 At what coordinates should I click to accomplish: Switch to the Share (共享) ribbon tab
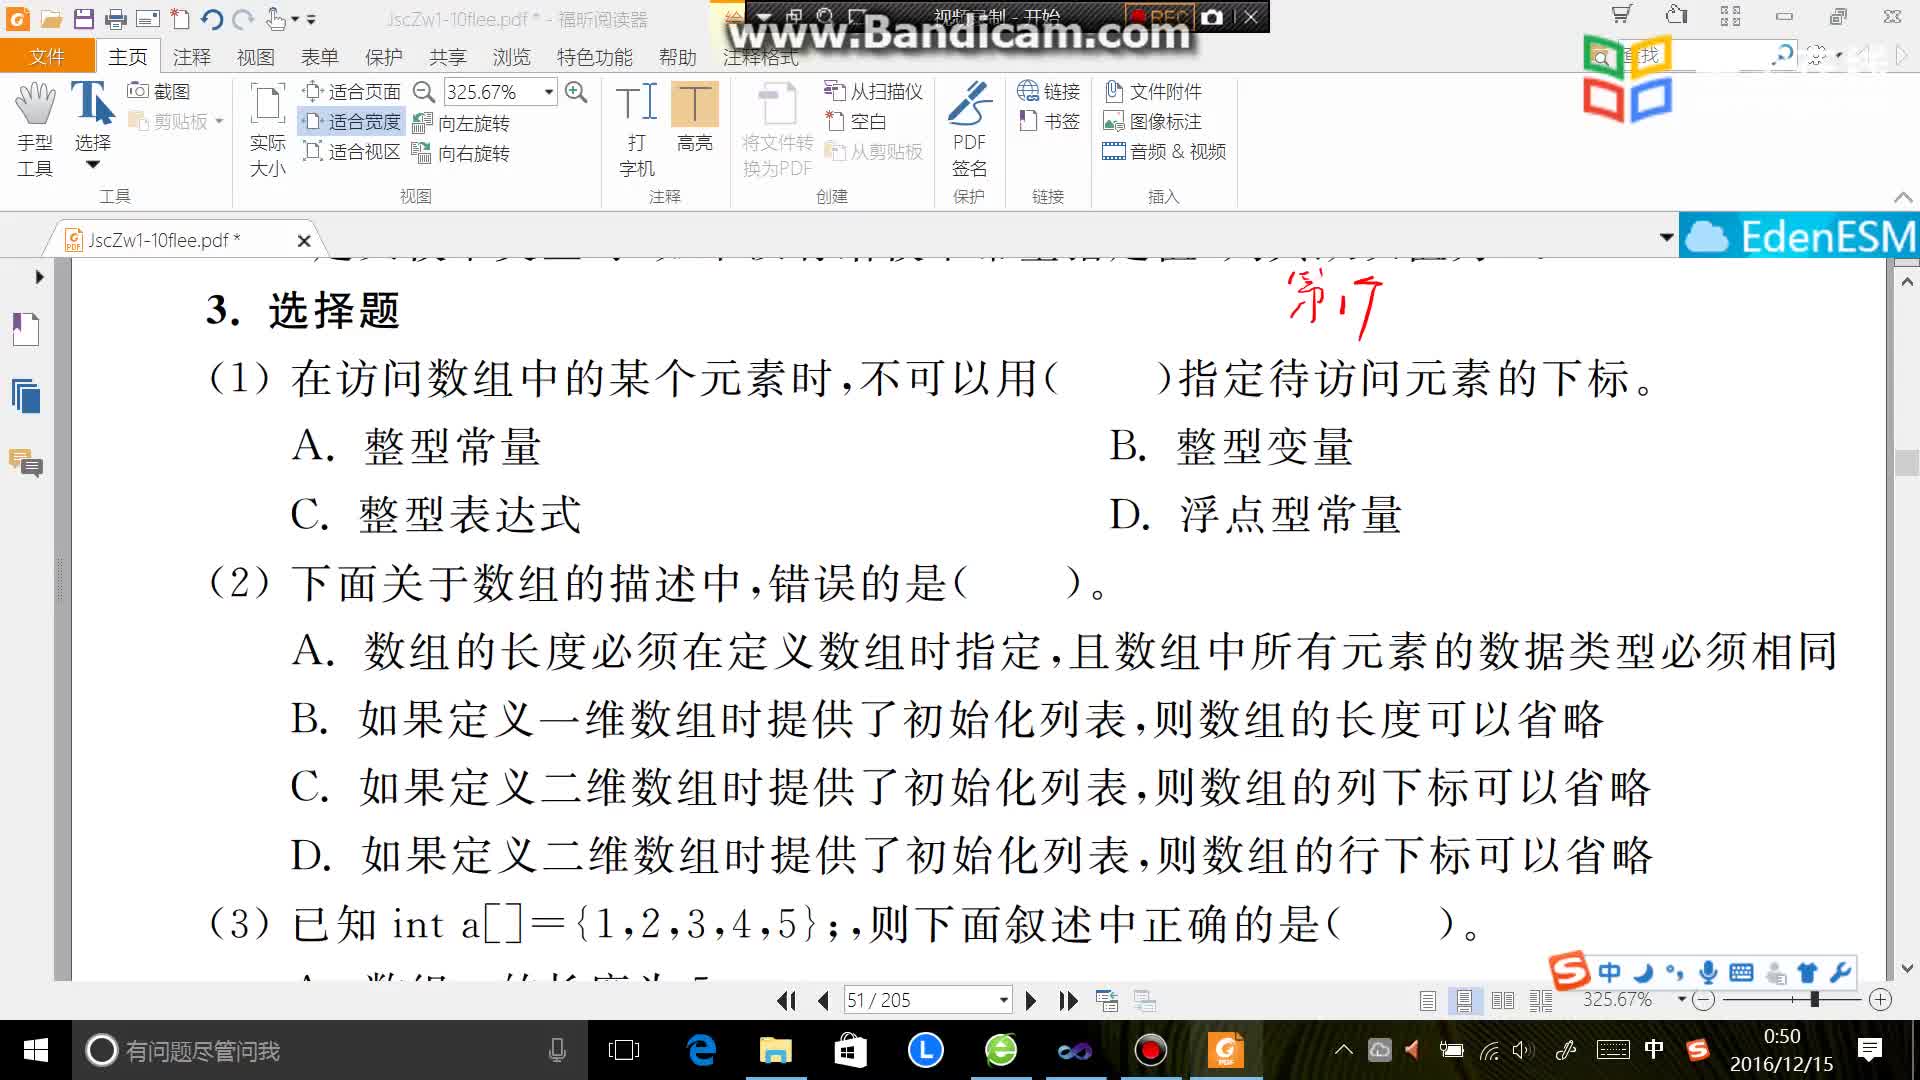[447, 57]
